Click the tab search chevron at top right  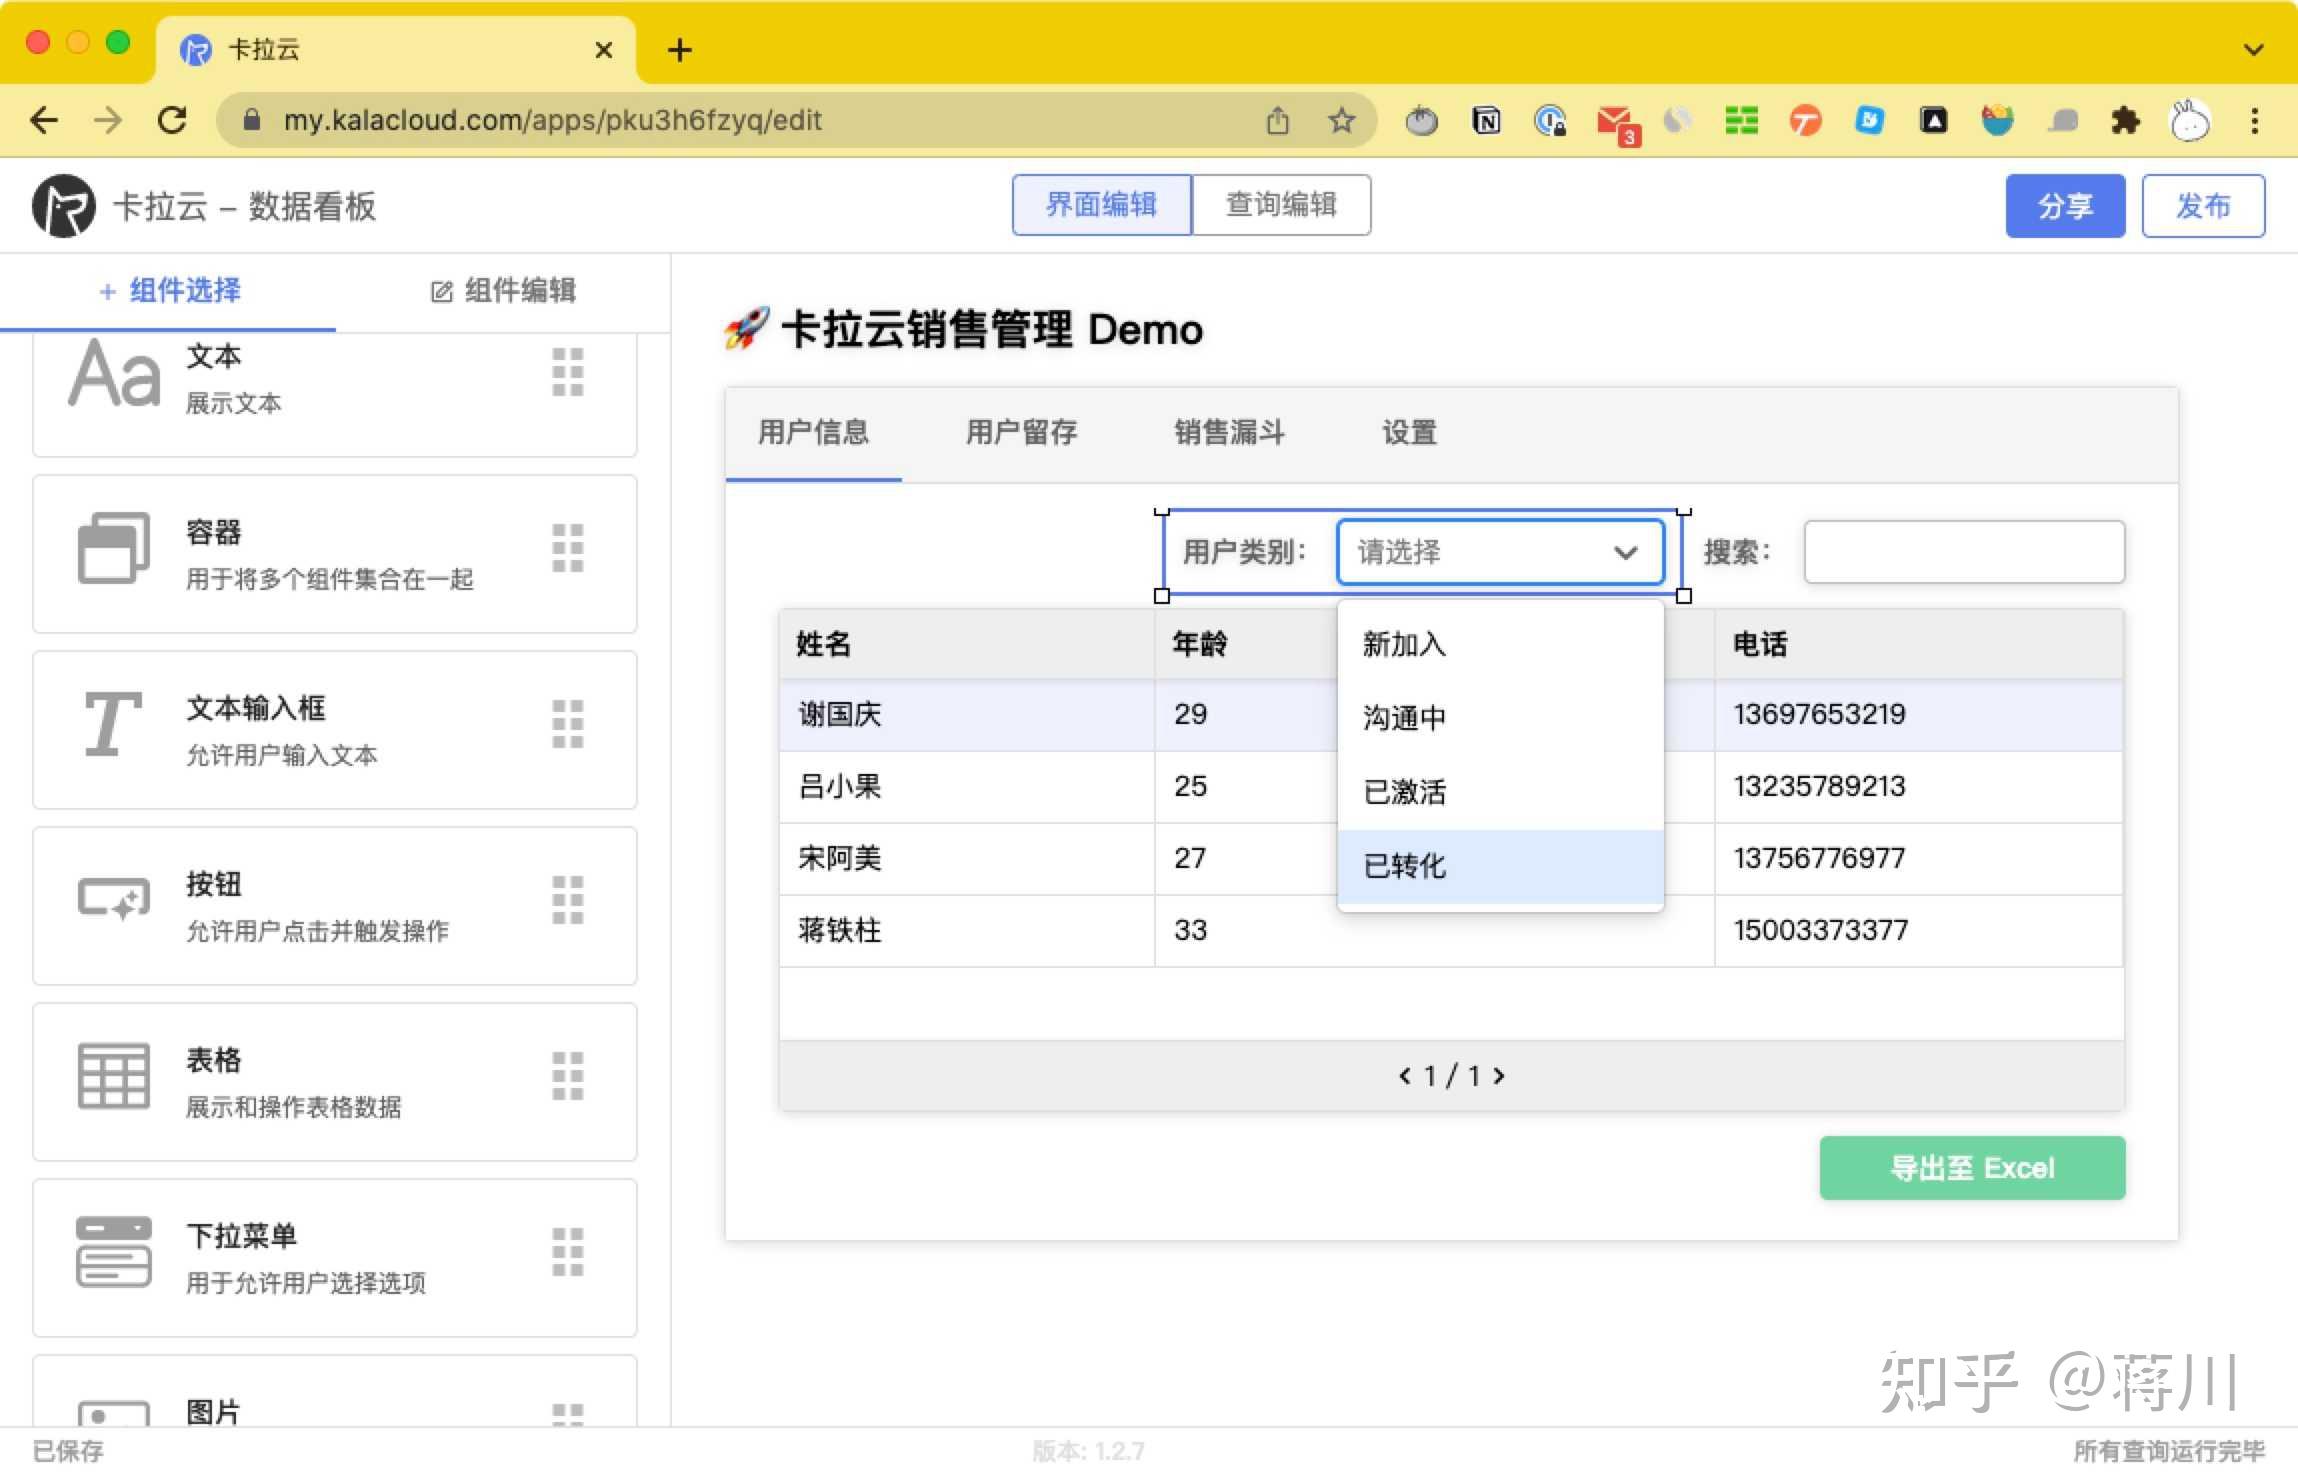[2253, 49]
